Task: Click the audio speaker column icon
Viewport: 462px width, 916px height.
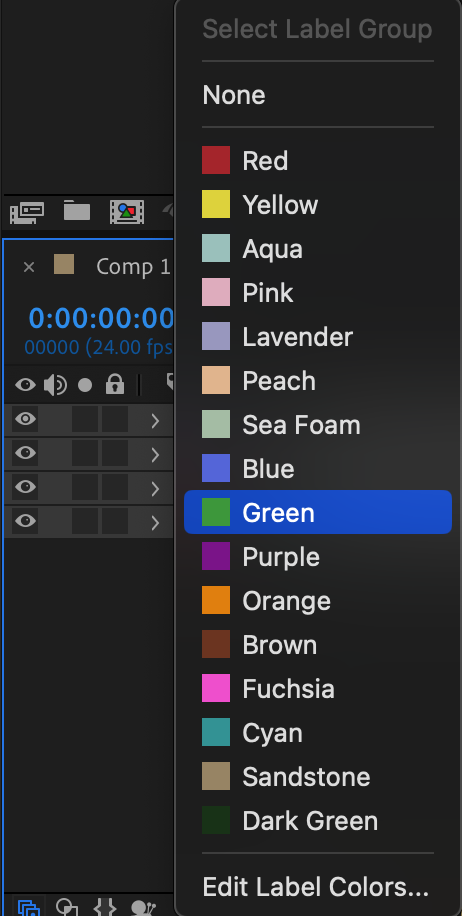Action: (x=55, y=385)
